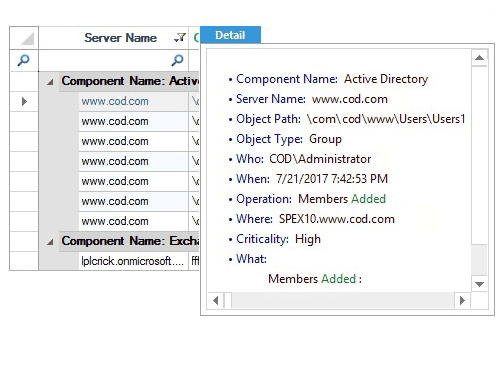
Task: Click the Component Name: Active group header text
Action: click(x=130, y=81)
